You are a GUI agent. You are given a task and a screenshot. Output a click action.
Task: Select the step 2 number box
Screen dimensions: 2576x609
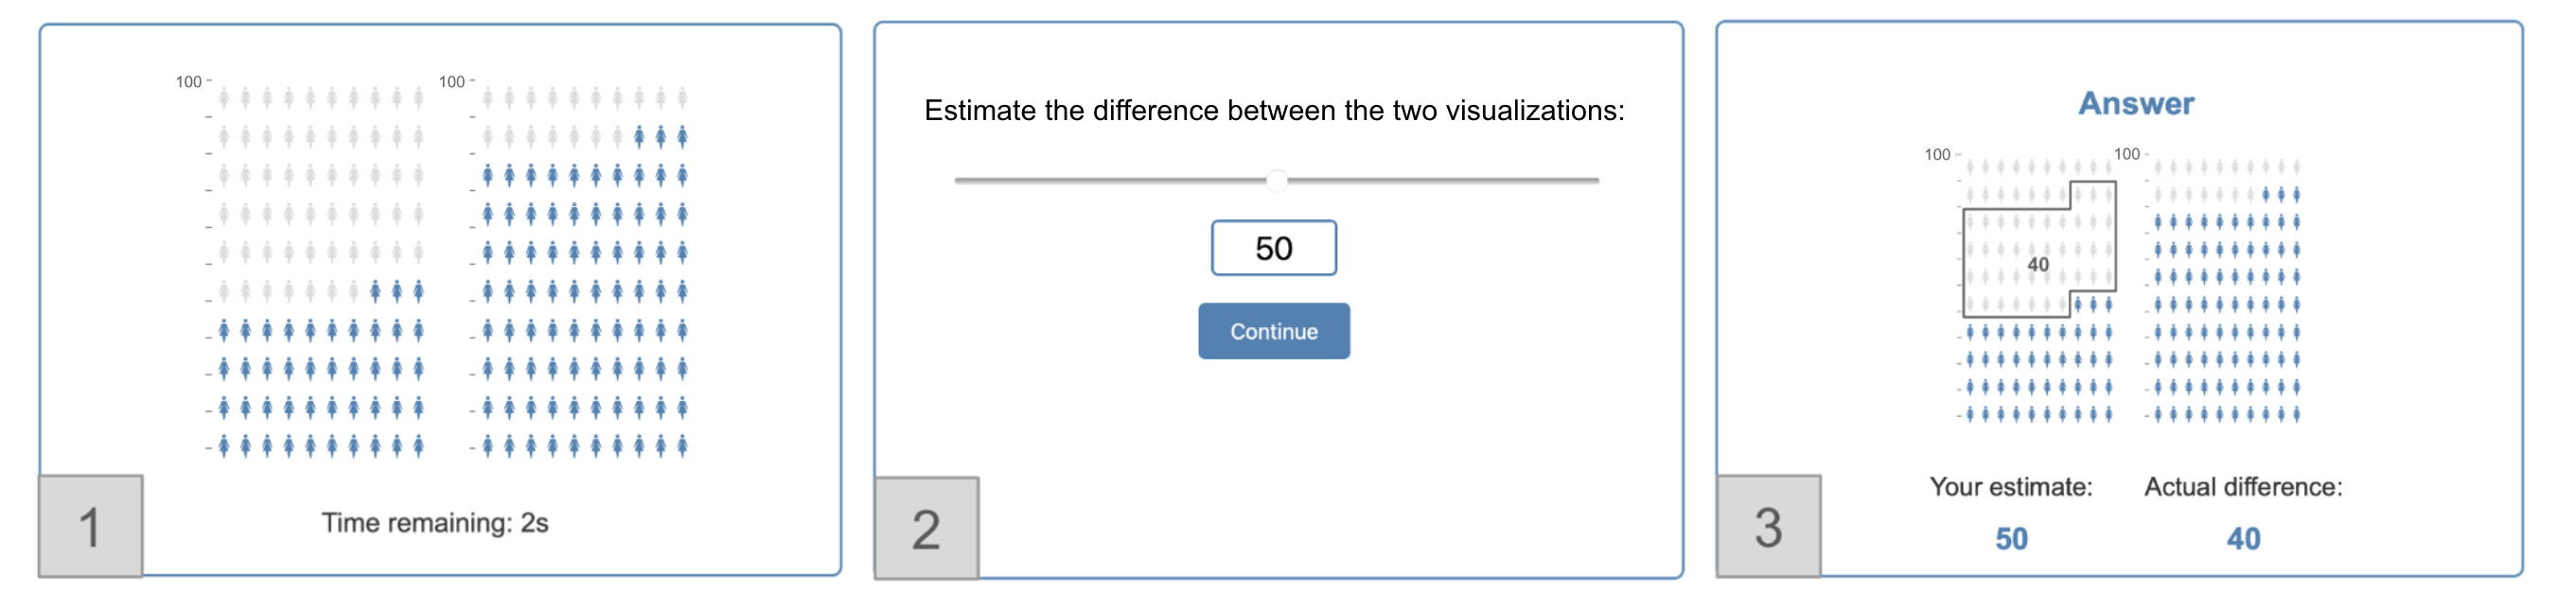coord(926,528)
